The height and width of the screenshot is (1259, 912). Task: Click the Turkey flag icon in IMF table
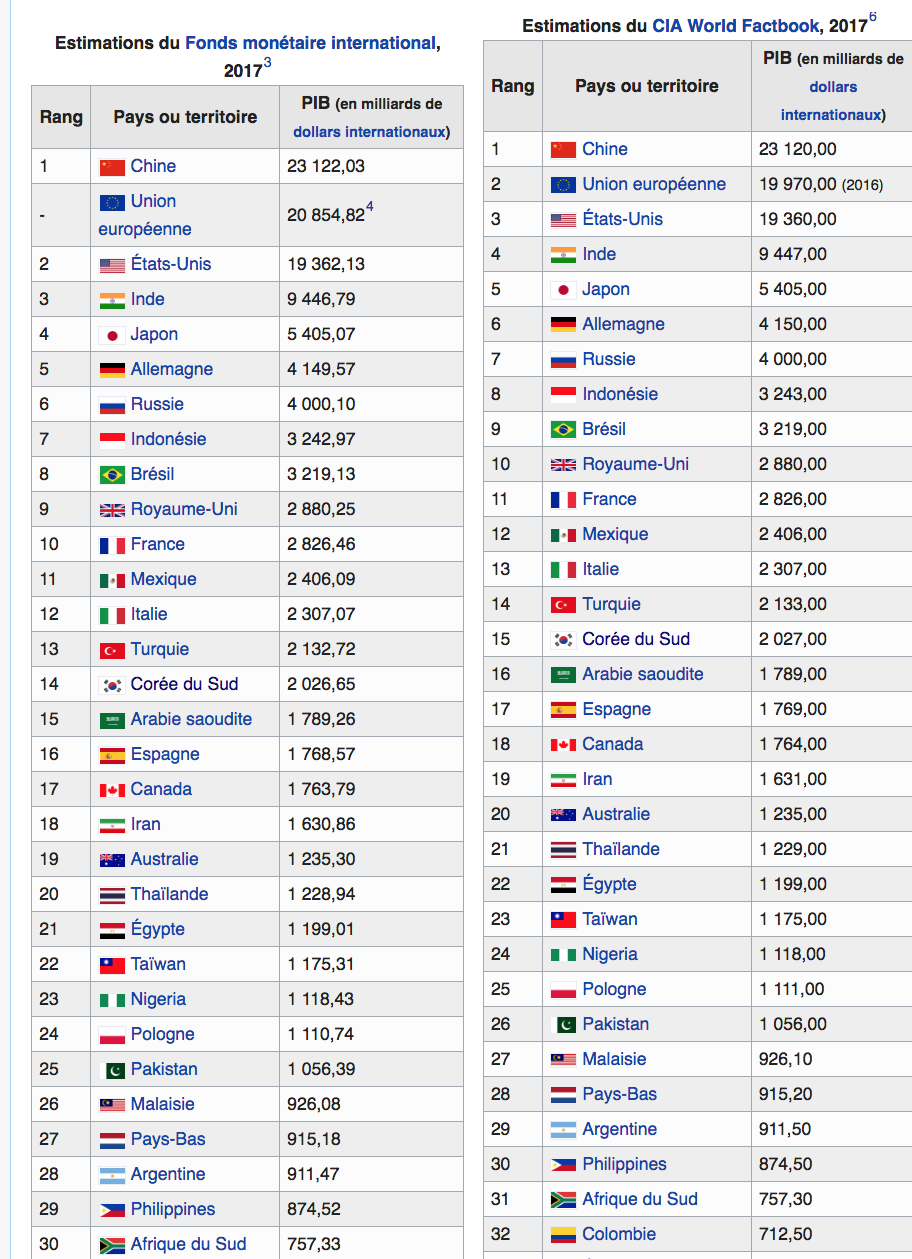click(112, 650)
